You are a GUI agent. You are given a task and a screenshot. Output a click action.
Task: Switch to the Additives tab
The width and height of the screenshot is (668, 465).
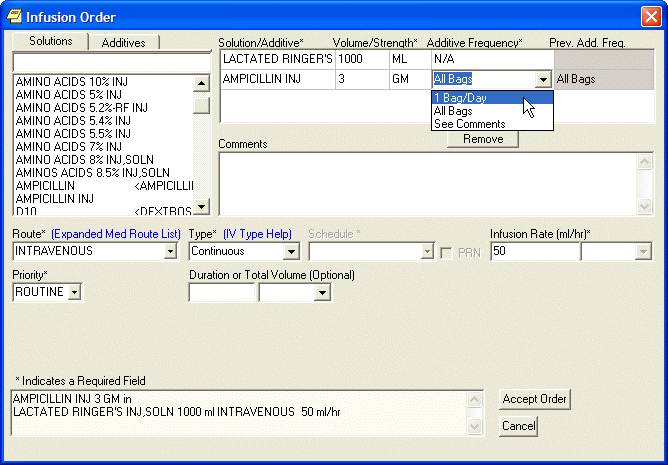[x=123, y=42]
